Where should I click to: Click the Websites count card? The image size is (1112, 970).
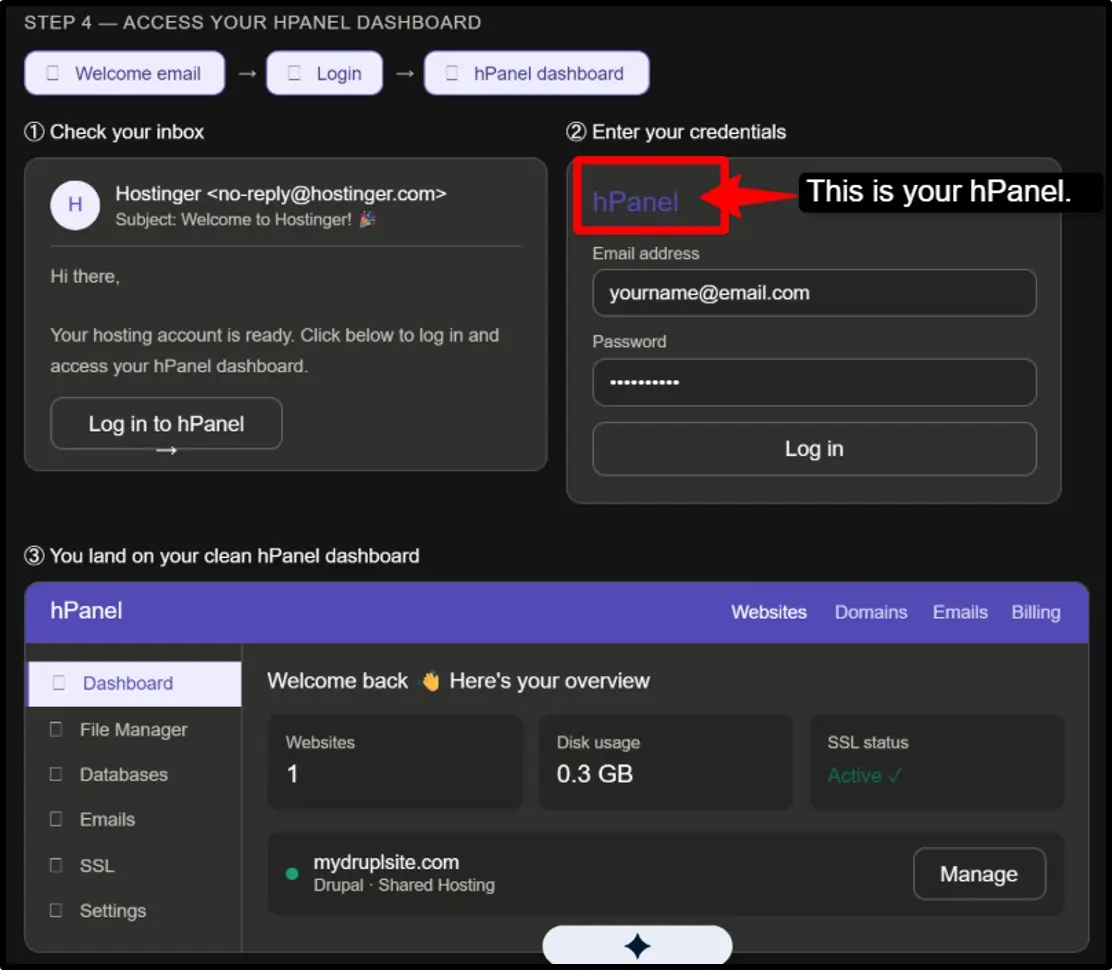click(395, 762)
